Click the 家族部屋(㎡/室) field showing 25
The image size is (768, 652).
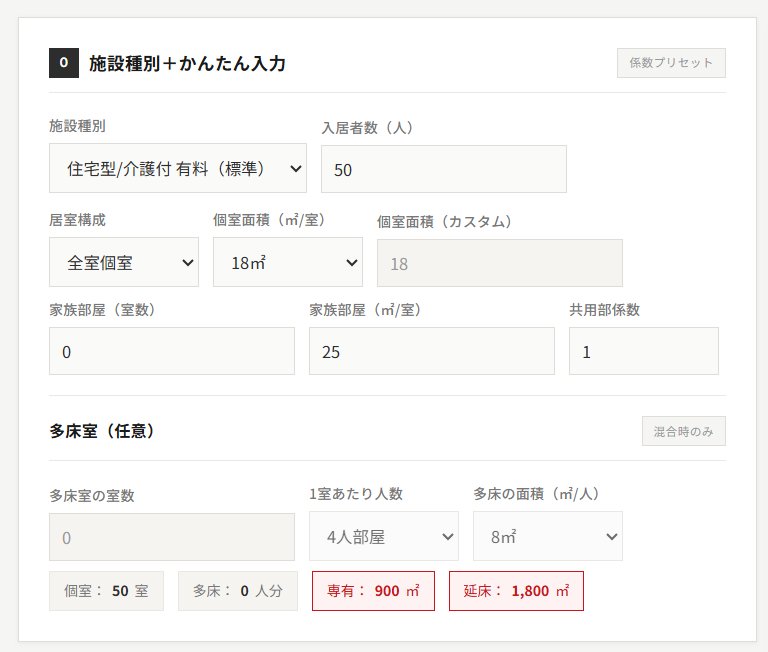[432, 351]
